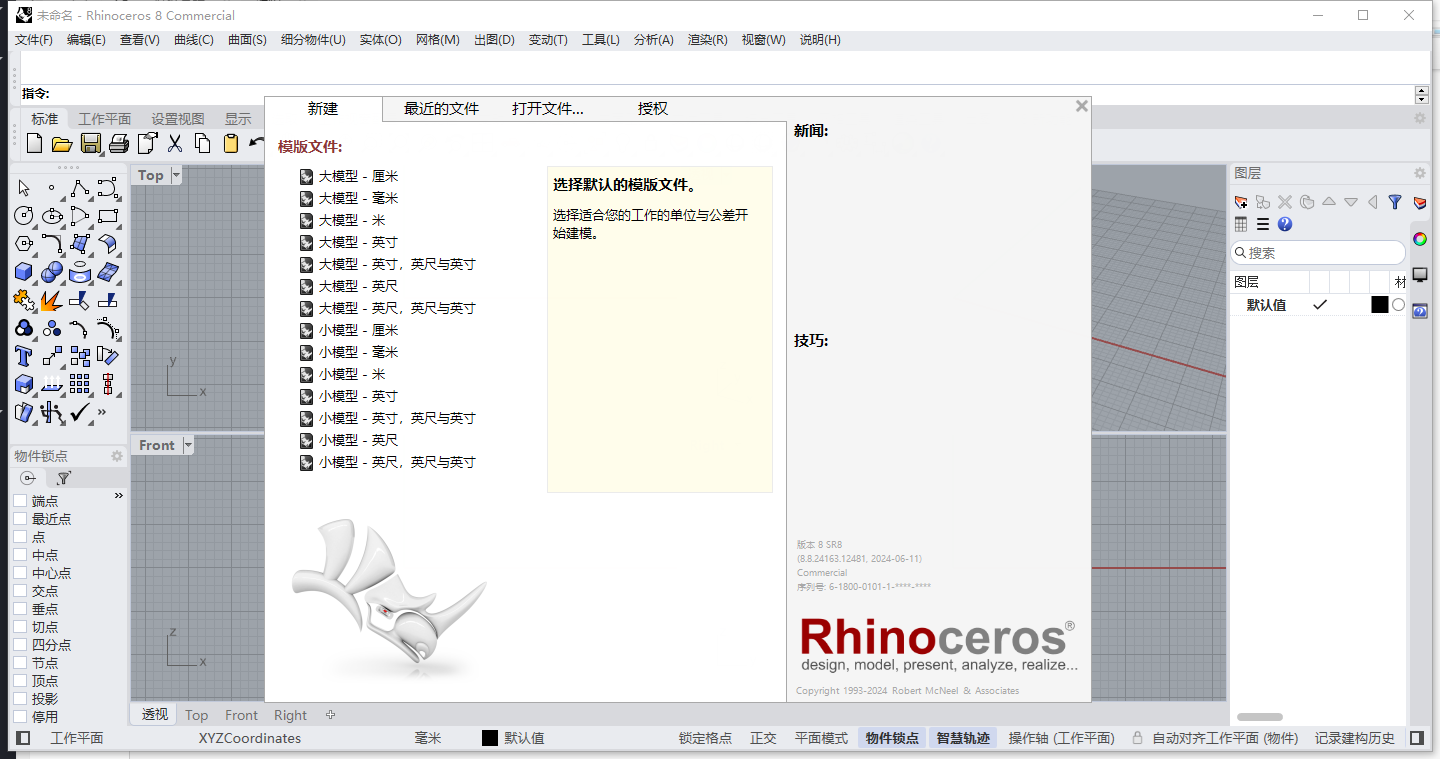
Task: Enable the 切点 object snap checkbox
Action: 20,627
